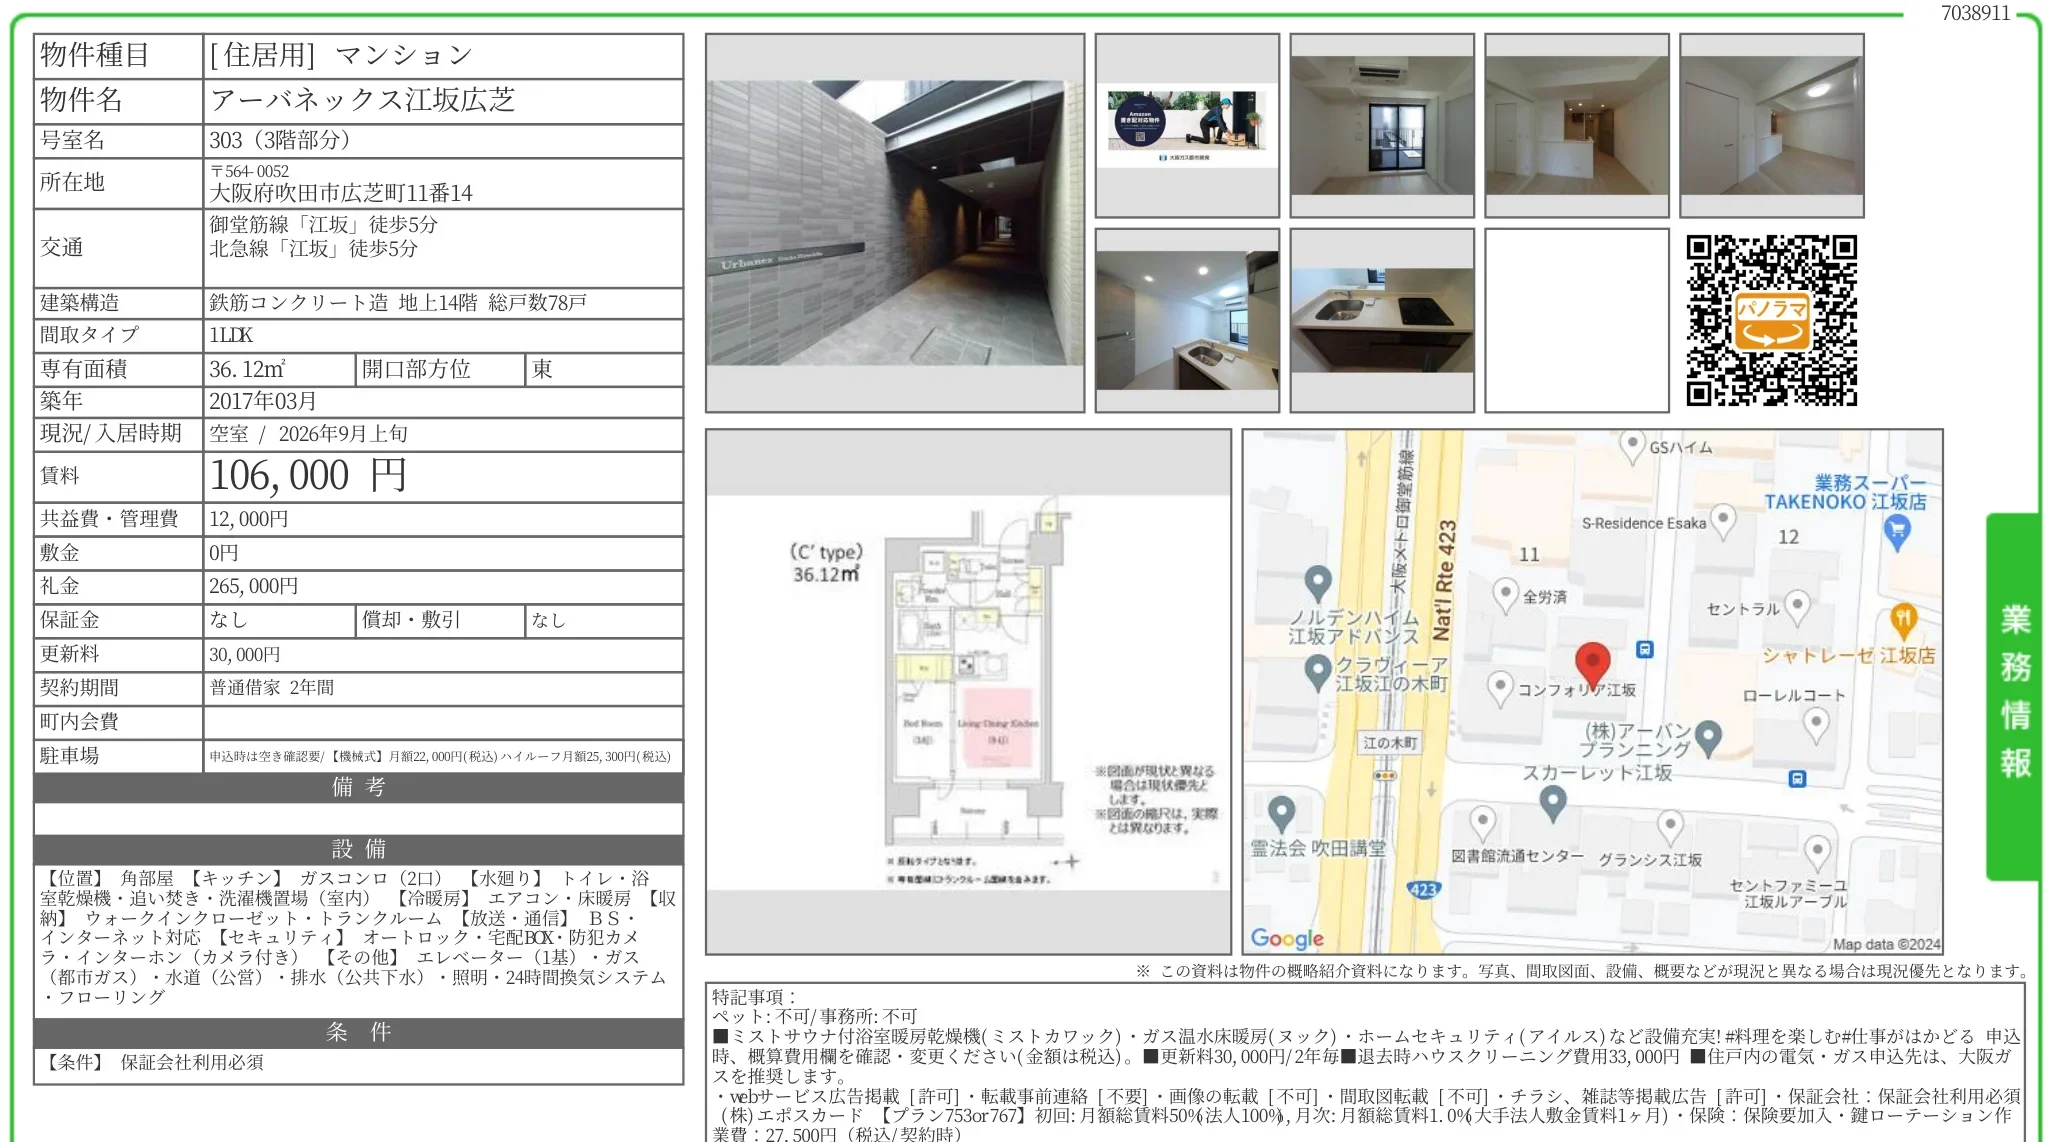Screen dimensions: 2056x1142
Task: Click the bus stop icon below ローレルコート
Action: [1797, 778]
